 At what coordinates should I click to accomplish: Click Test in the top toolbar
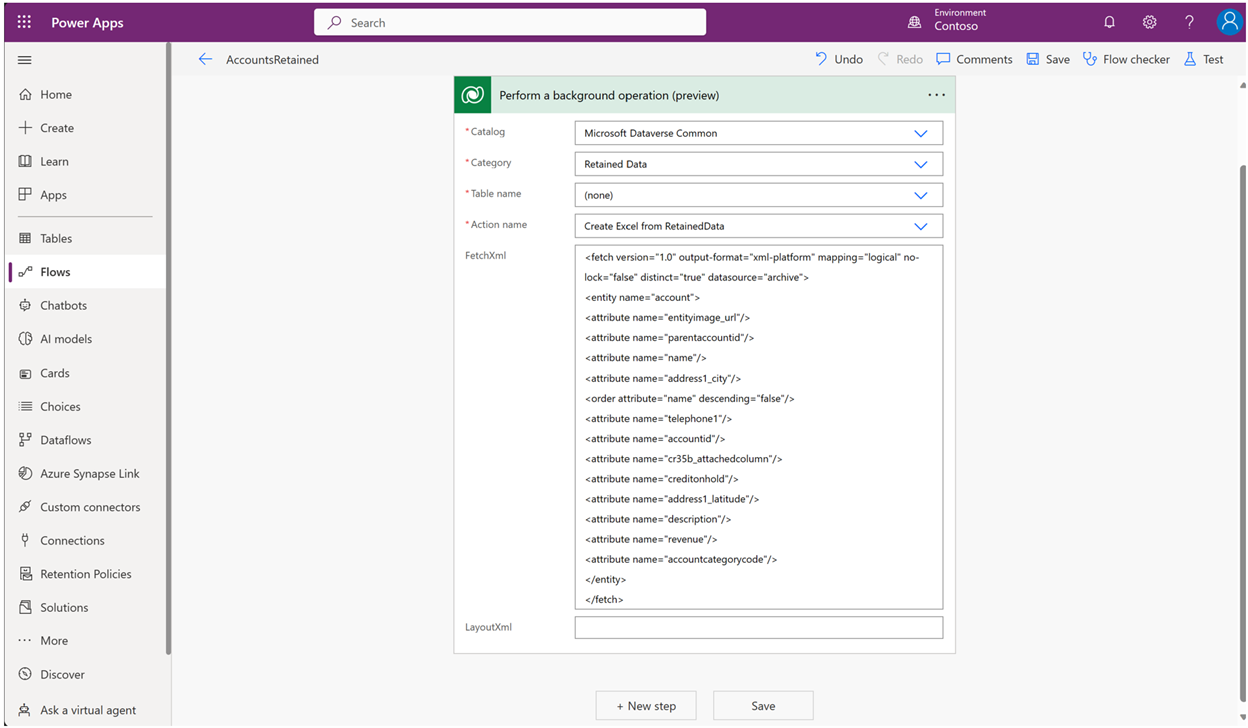[1204, 59]
